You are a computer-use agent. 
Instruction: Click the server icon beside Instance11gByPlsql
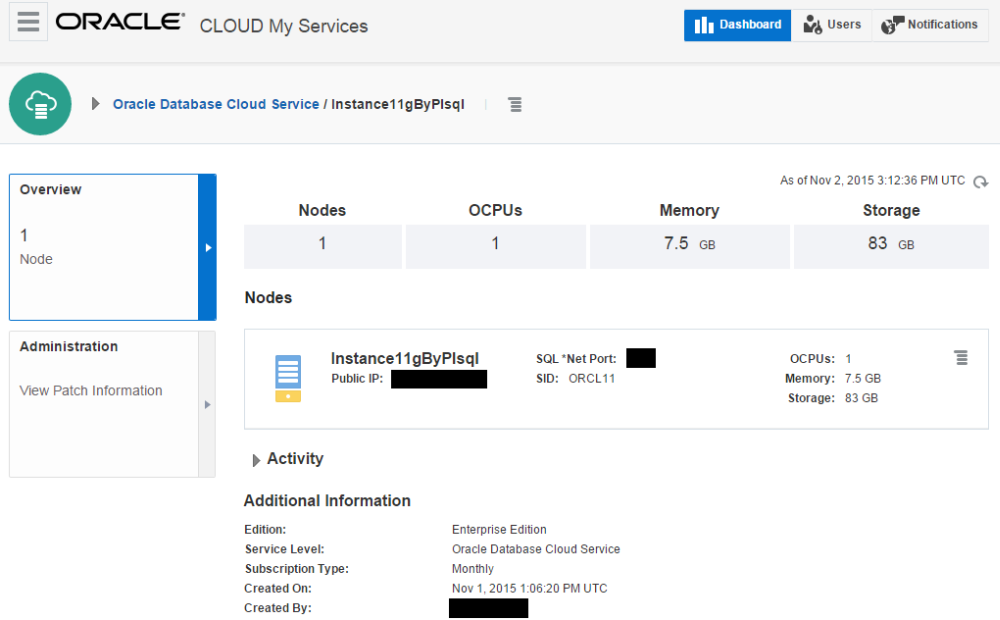coord(289,377)
